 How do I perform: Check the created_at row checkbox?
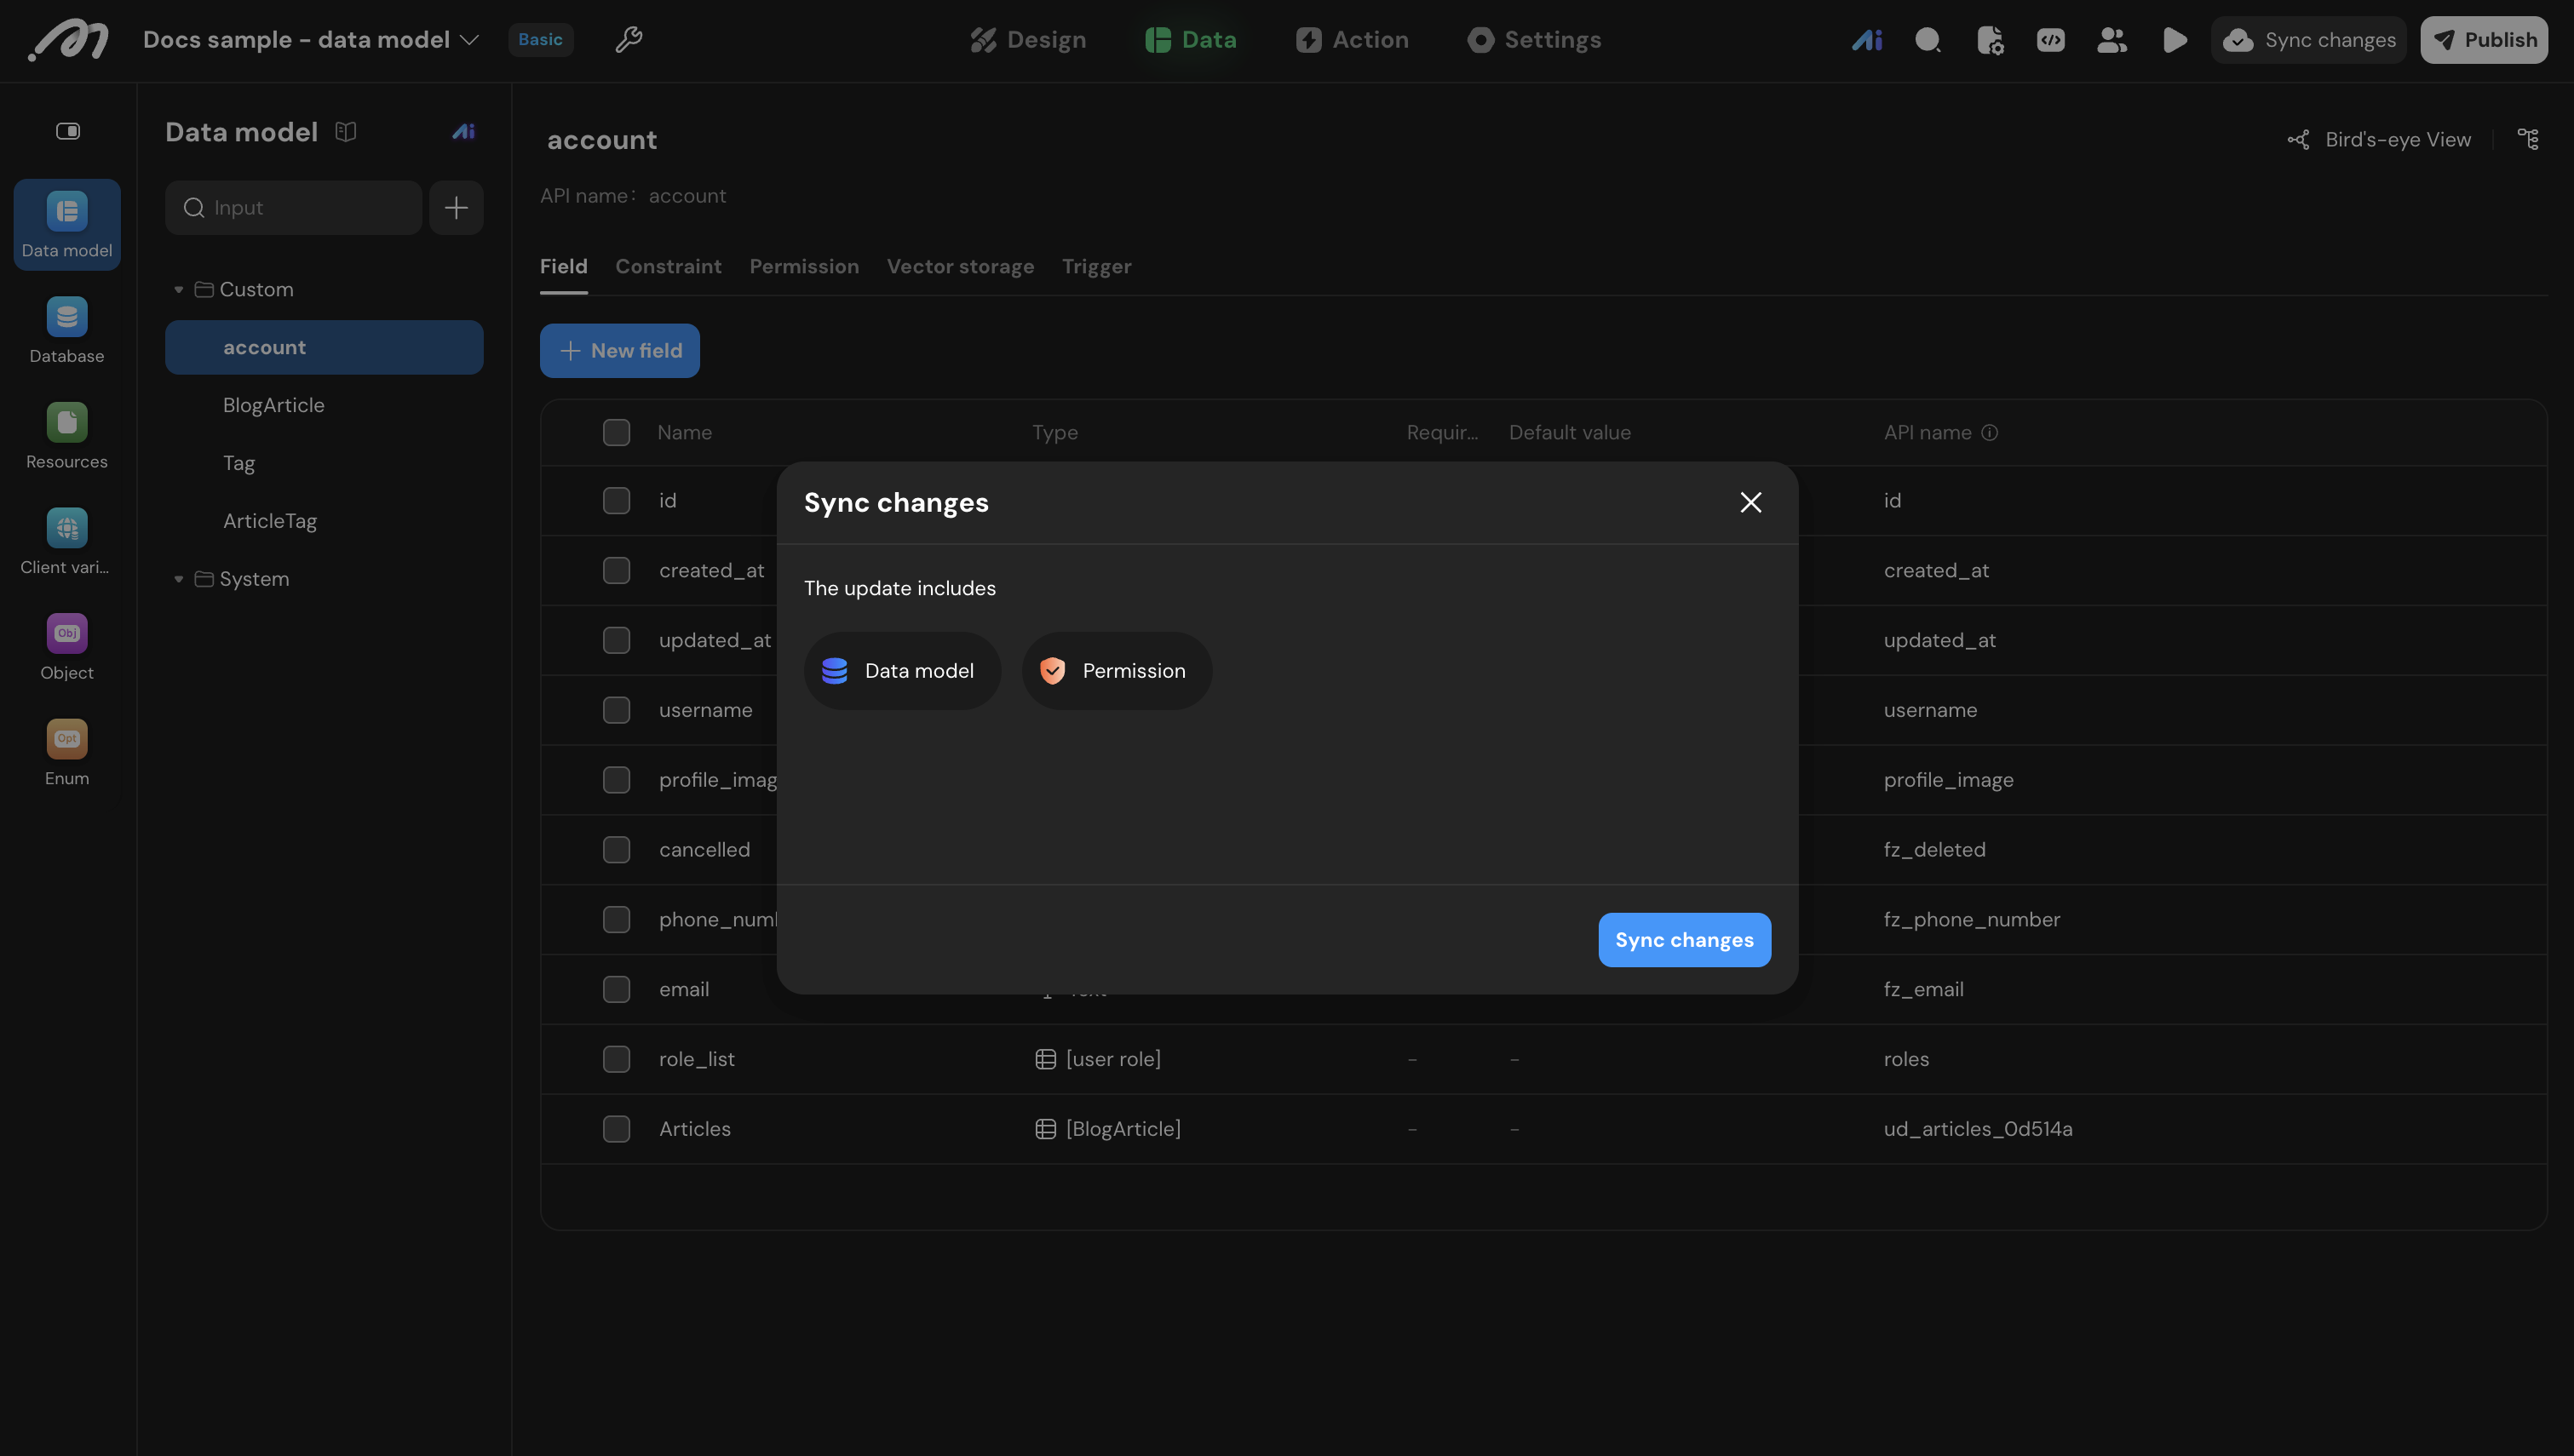(x=617, y=571)
